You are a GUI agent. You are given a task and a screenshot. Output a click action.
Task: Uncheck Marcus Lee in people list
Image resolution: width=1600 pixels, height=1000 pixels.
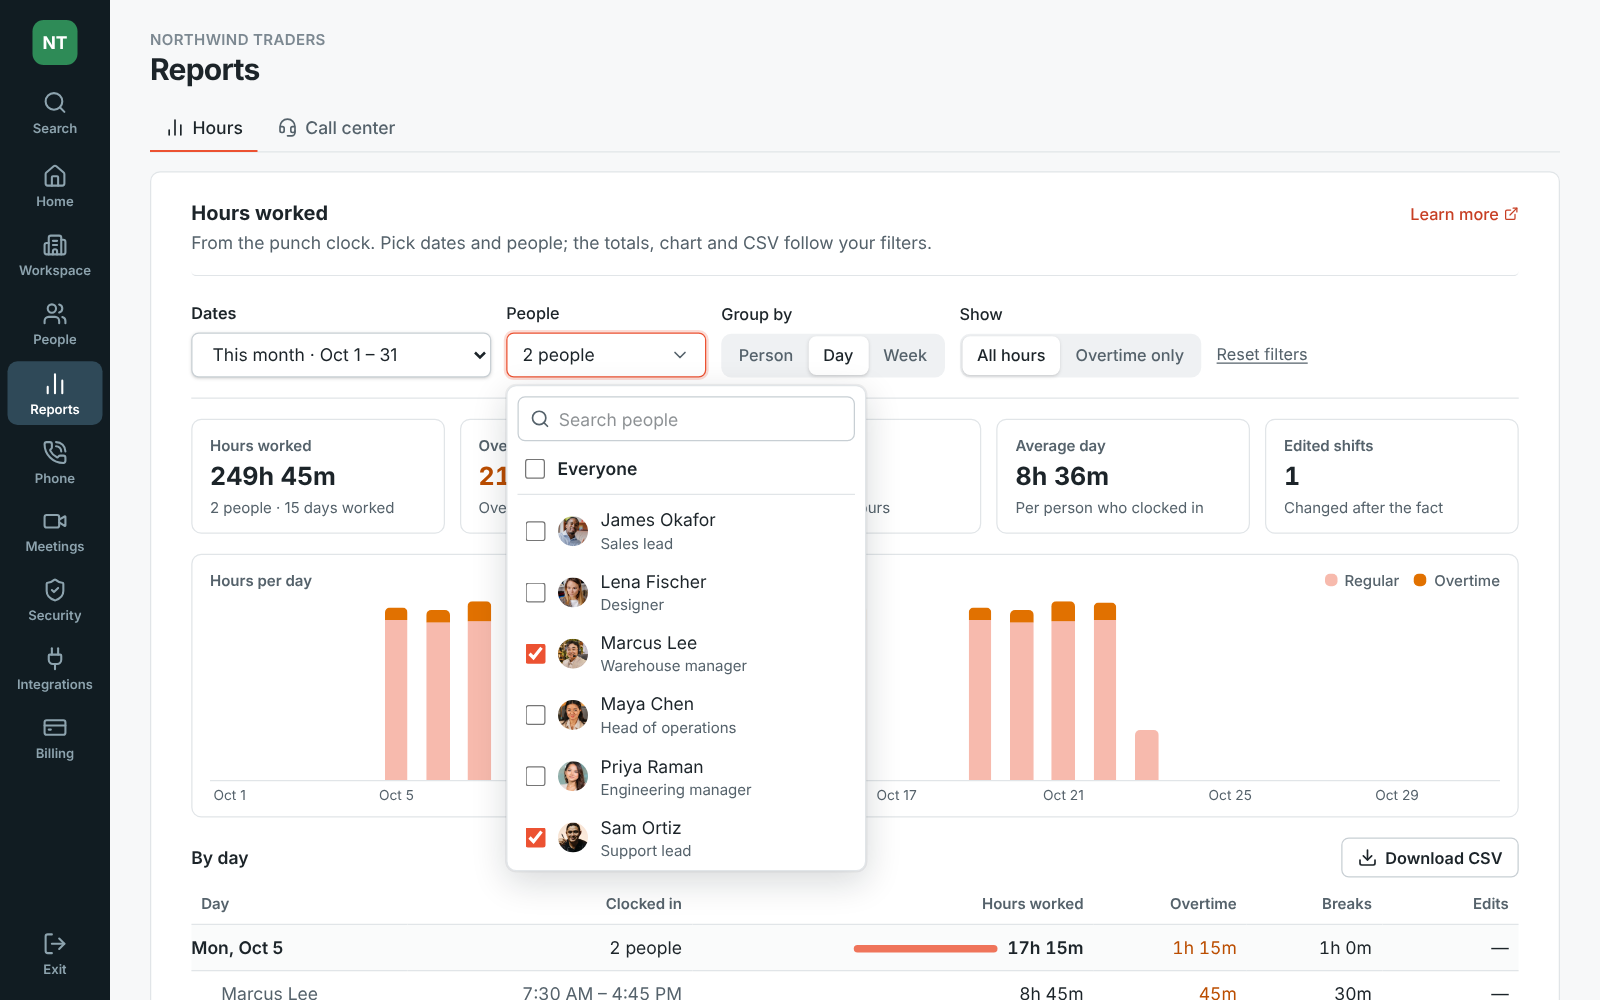(535, 654)
